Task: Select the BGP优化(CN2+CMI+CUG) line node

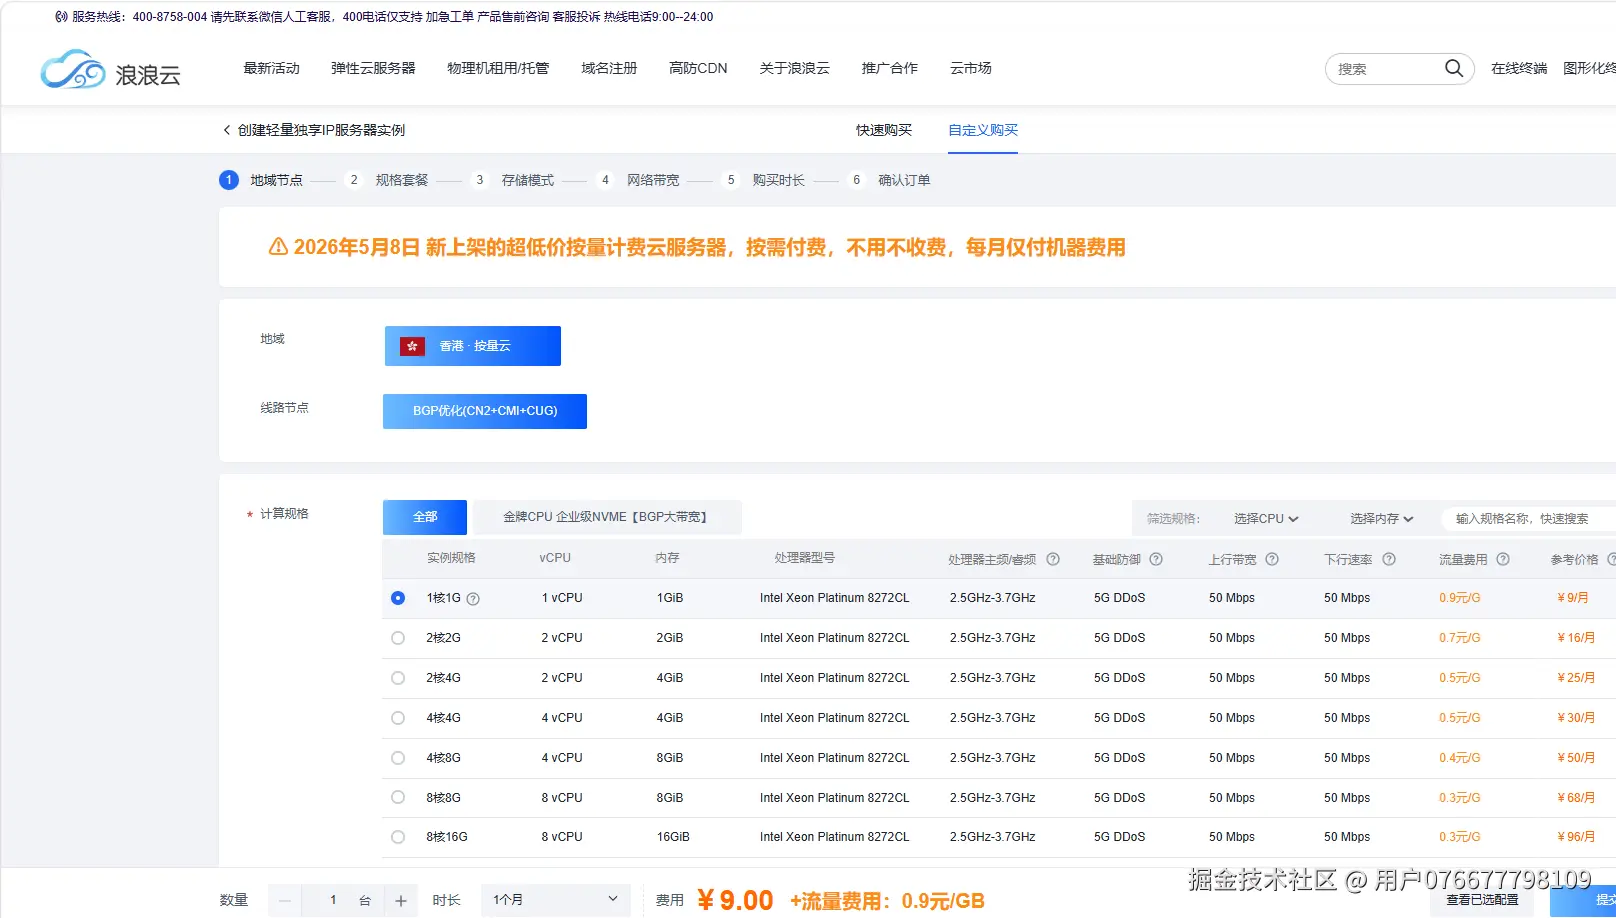Action: coord(485,411)
